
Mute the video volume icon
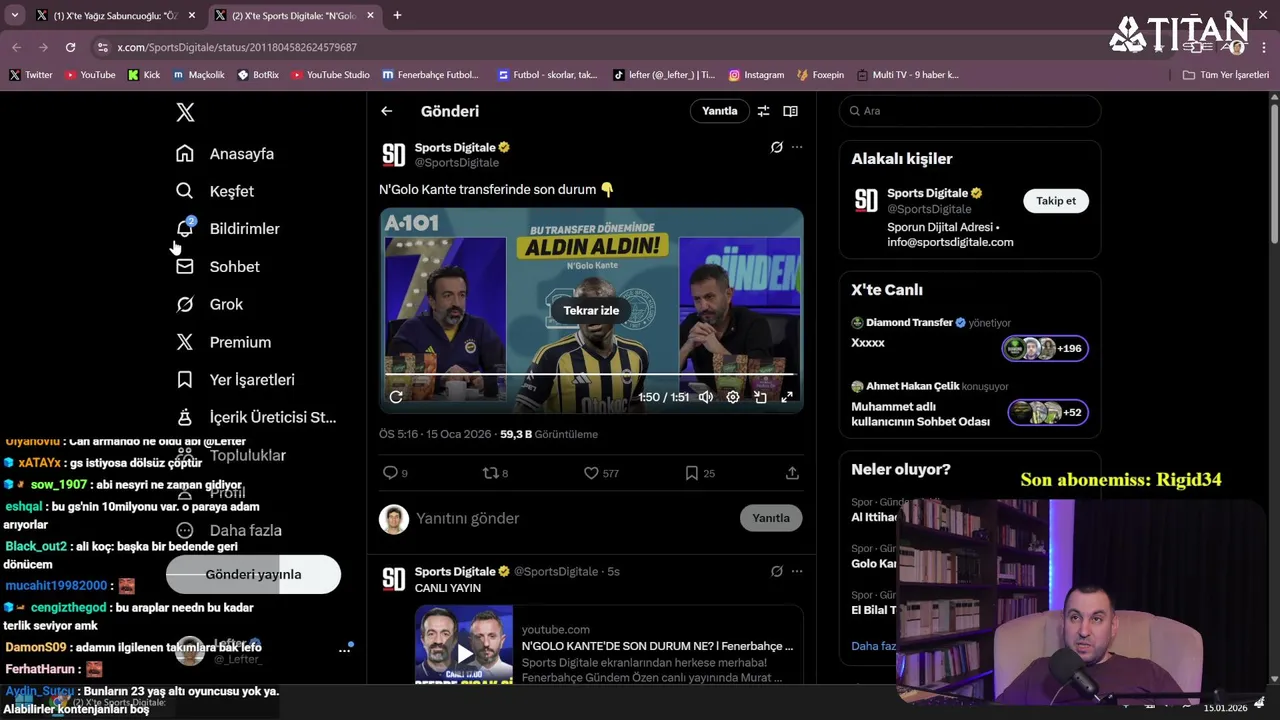click(706, 397)
